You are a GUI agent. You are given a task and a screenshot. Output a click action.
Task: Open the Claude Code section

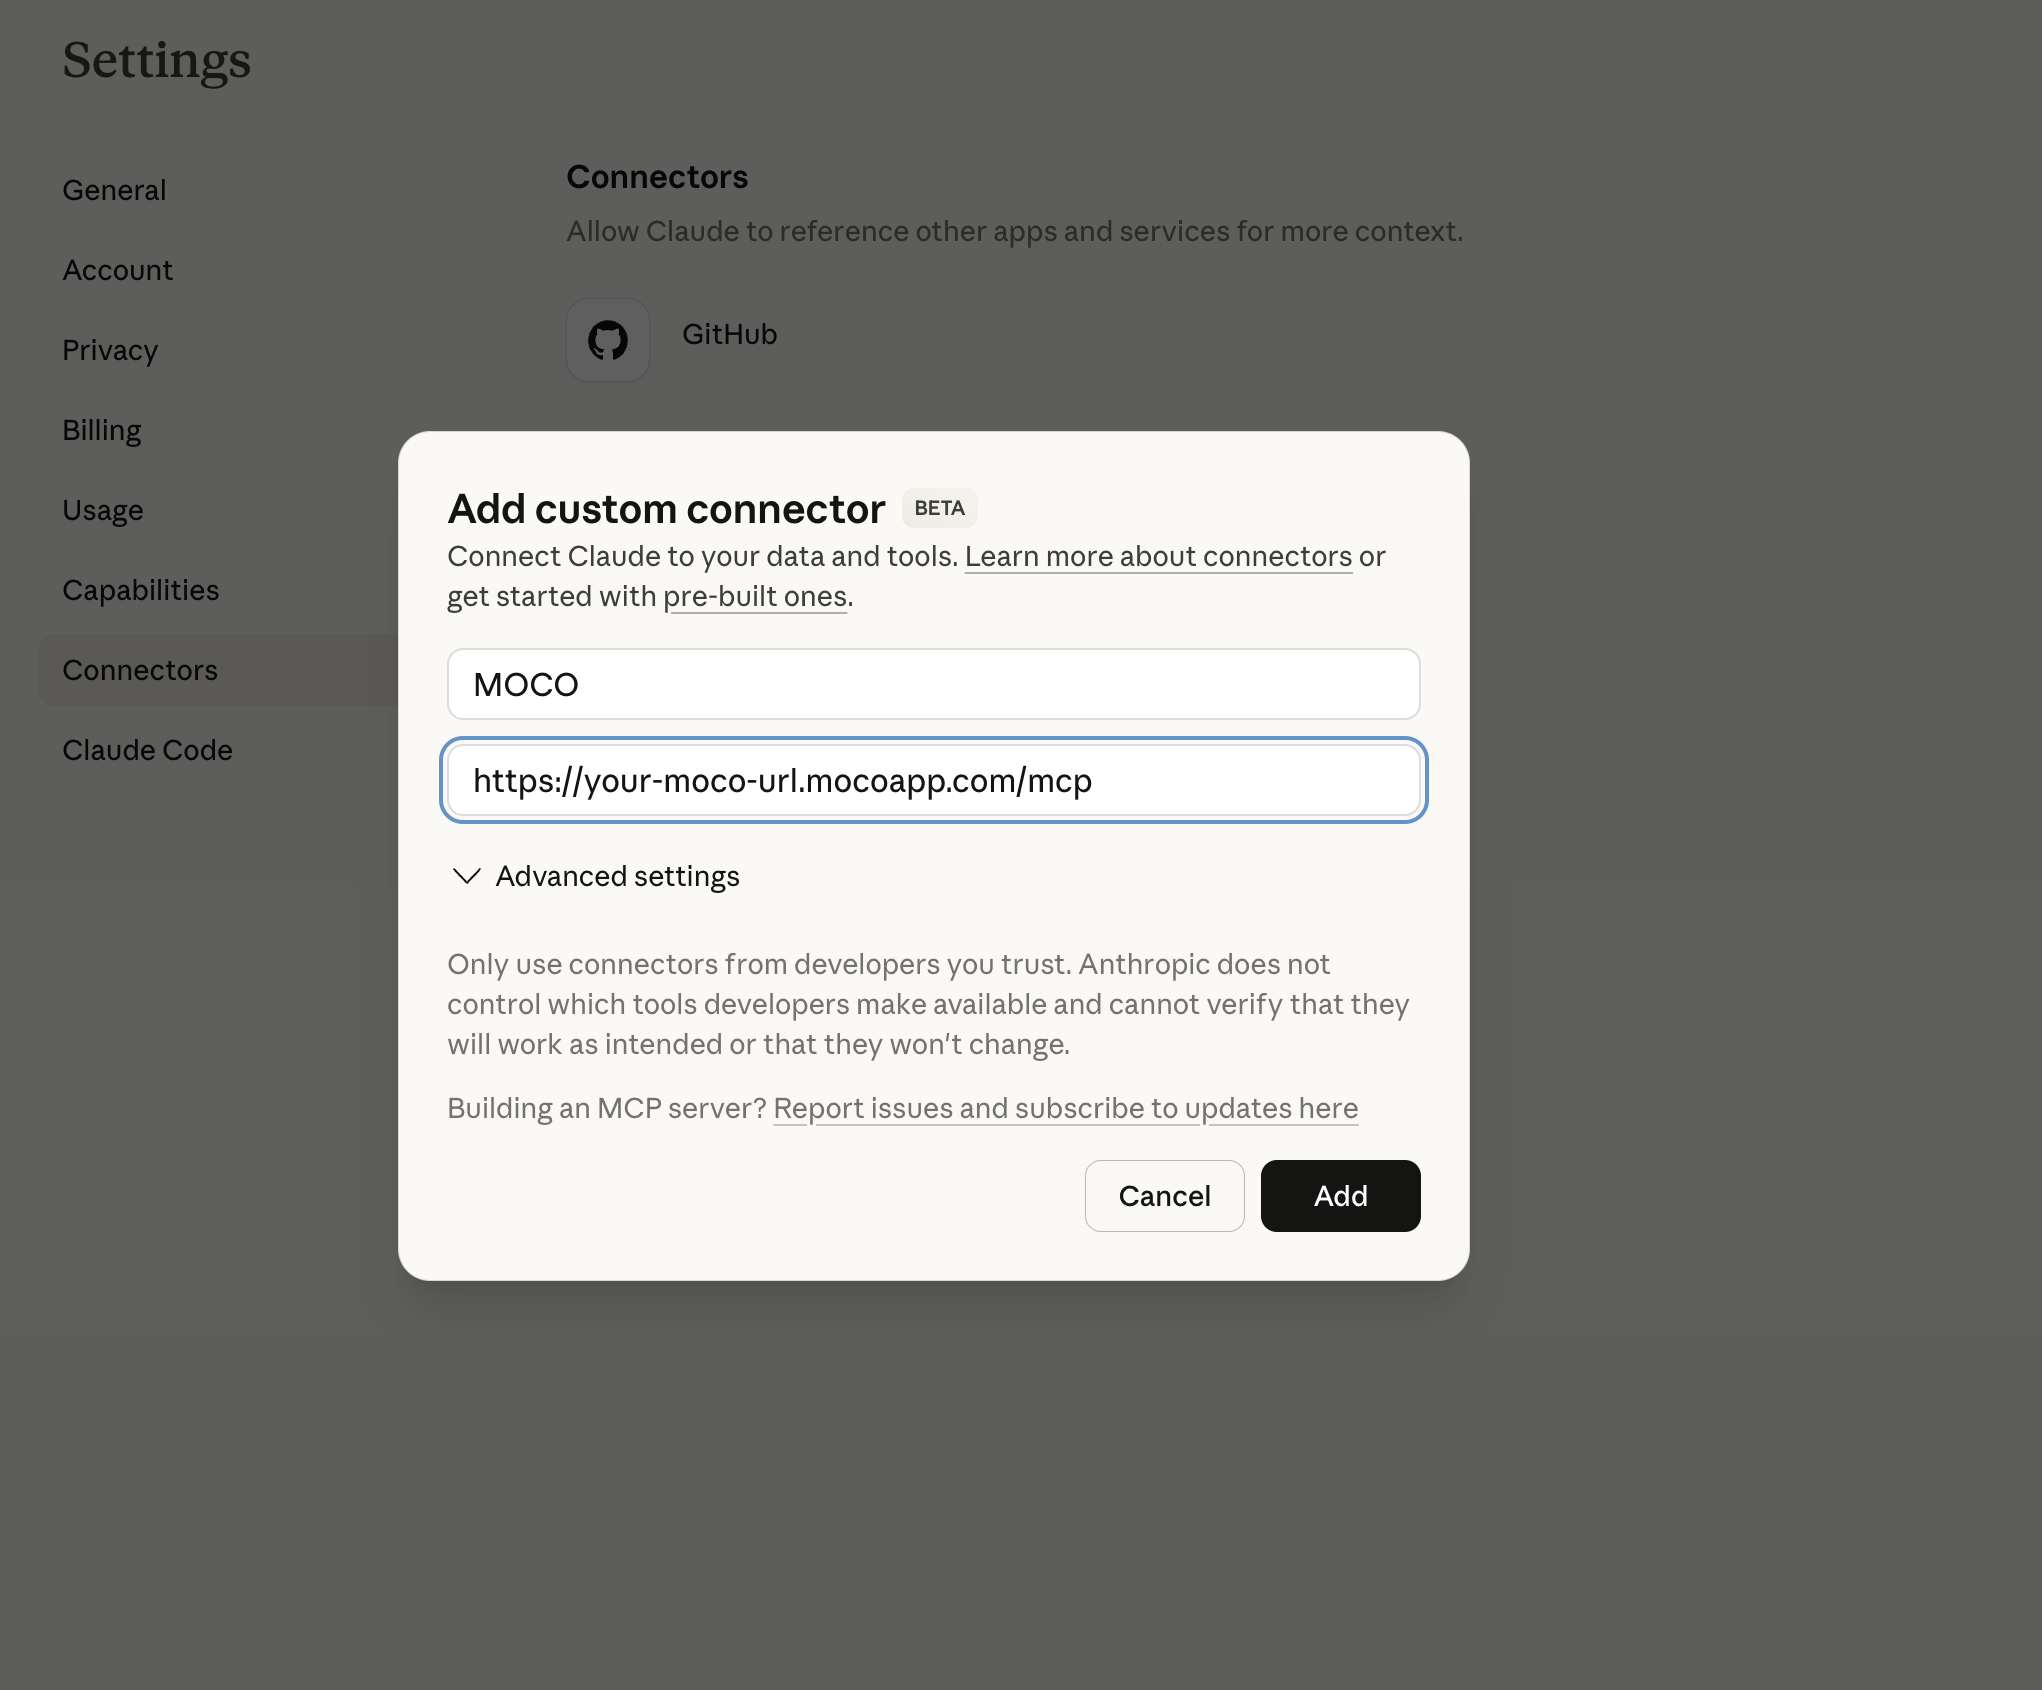(x=147, y=750)
